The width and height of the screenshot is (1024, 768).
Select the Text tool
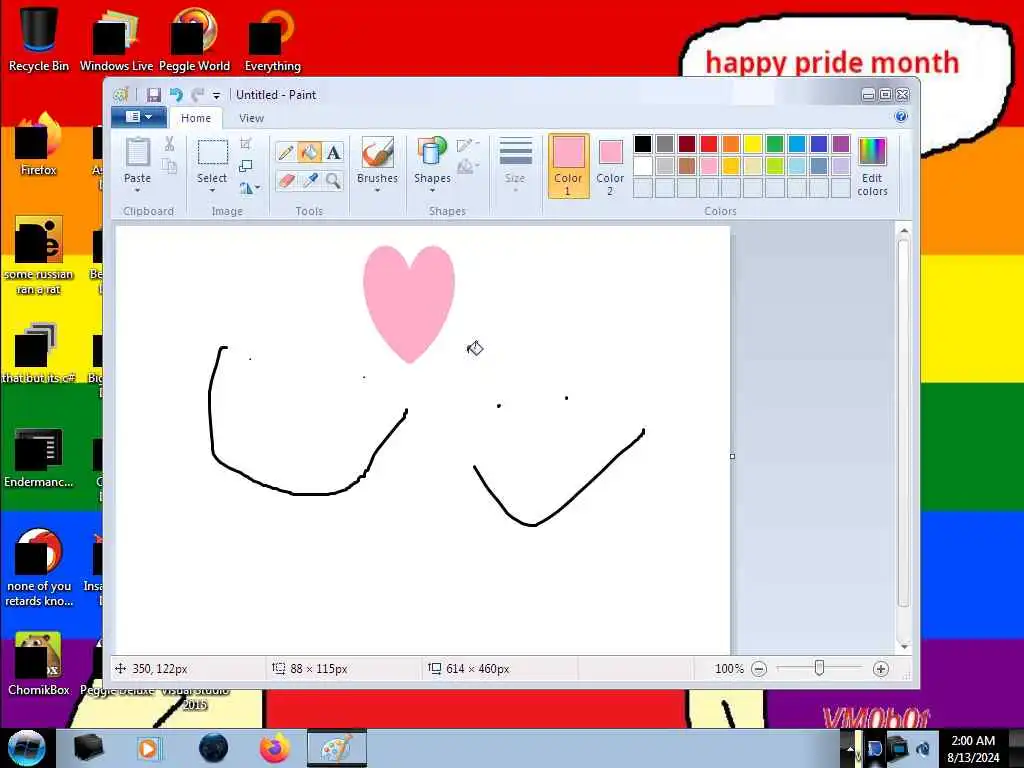point(333,153)
